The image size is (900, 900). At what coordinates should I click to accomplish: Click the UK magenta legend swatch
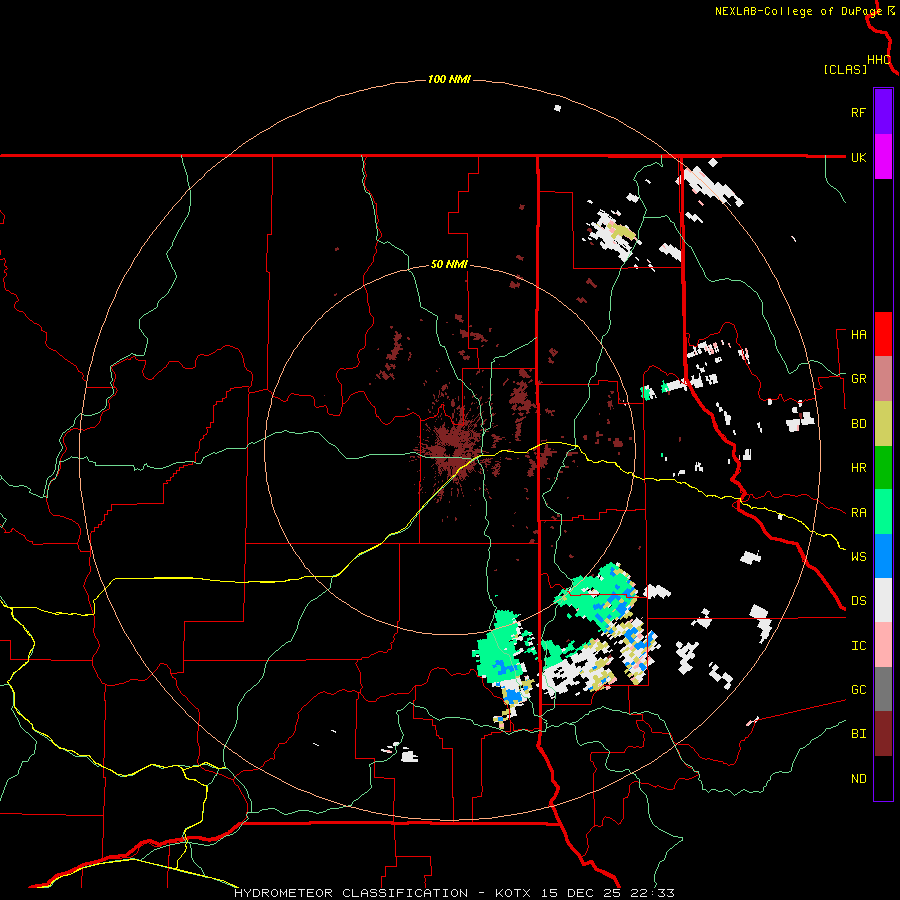pos(883,157)
